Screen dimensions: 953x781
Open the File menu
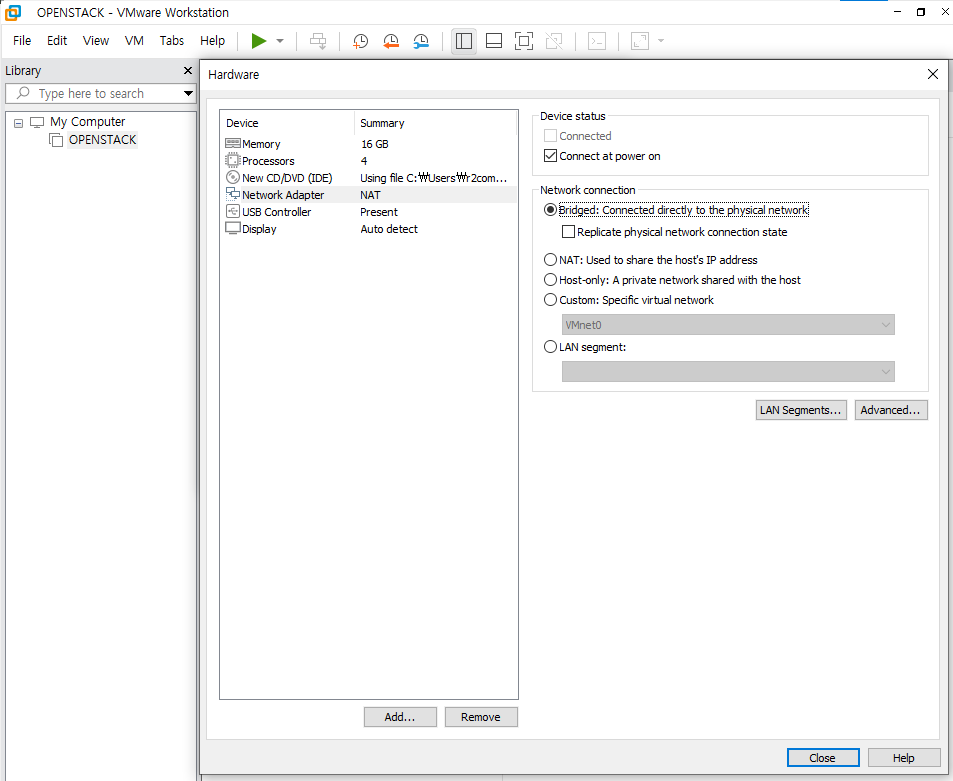[x=22, y=41]
